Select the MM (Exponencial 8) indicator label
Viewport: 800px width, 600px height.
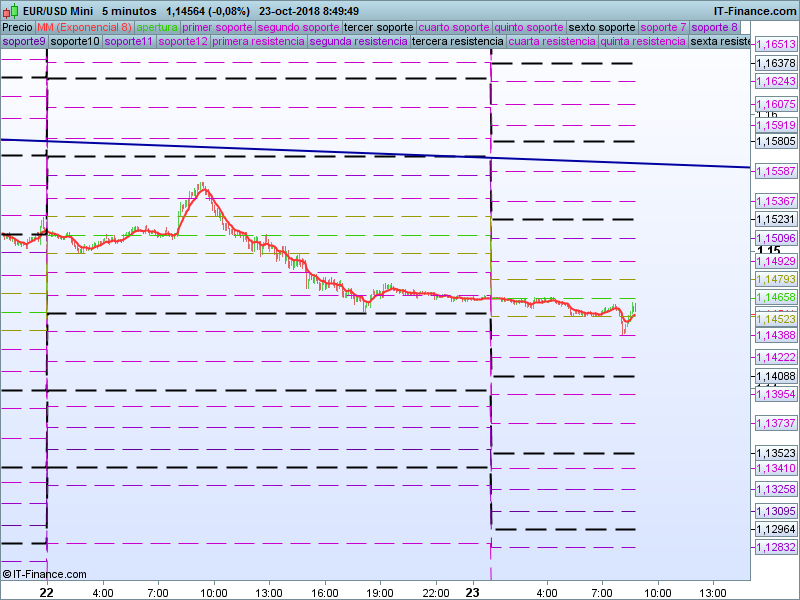pos(83,27)
